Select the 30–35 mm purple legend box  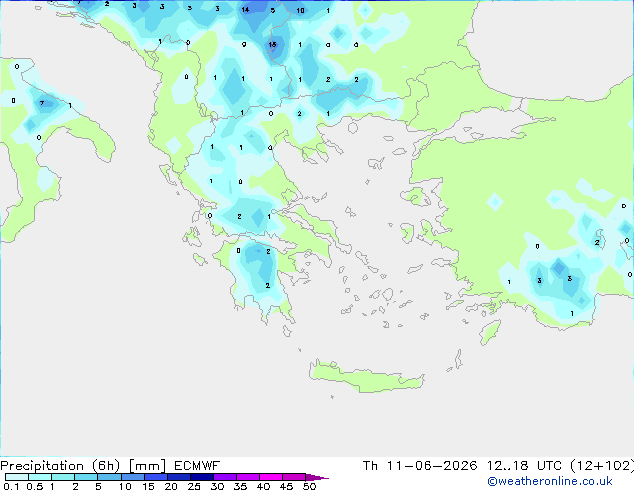click(224, 477)
